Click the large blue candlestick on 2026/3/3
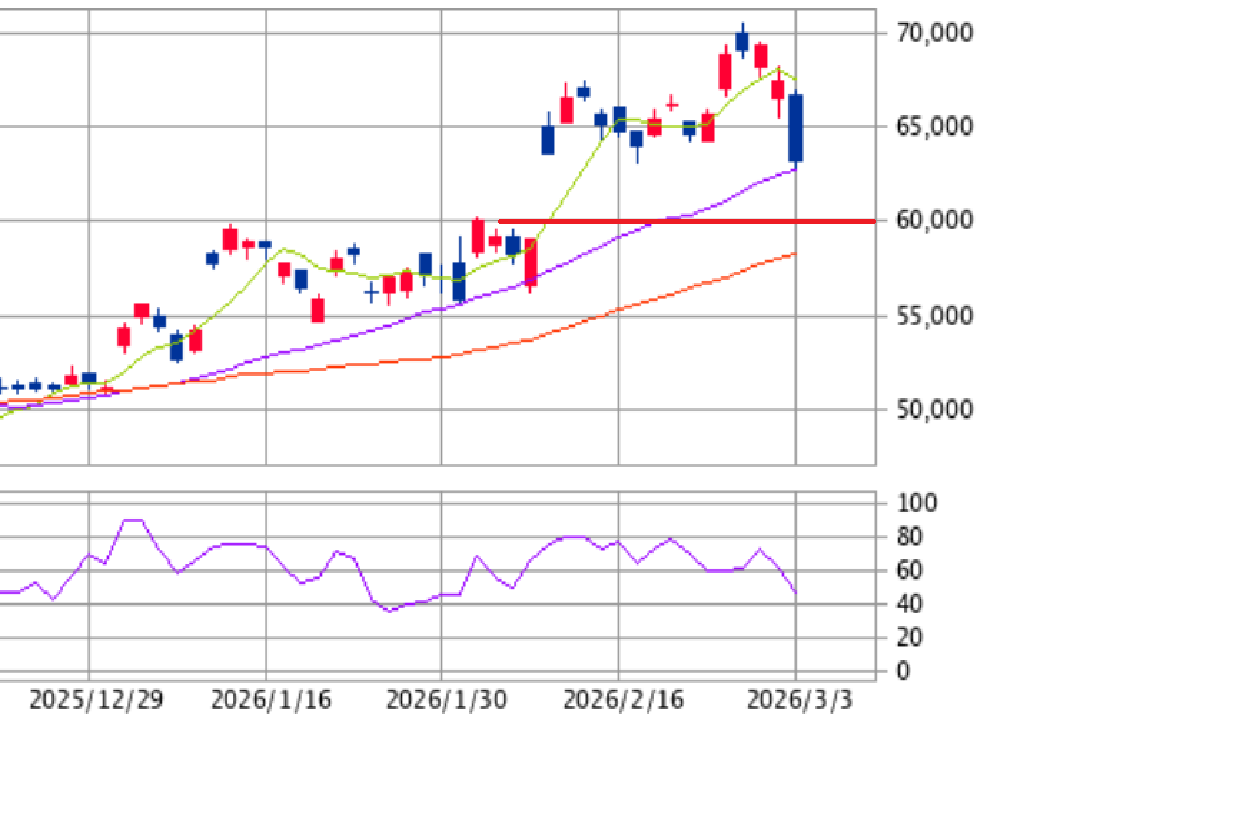Screen dimensions: 1260x815 (x=796, y=127)
